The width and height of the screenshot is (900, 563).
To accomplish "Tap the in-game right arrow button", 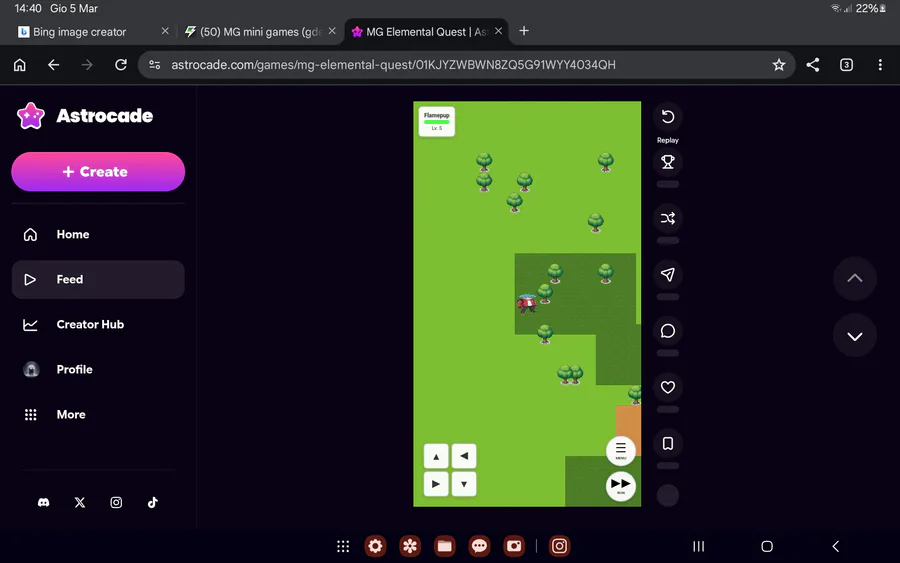I will click(x=436, y=484).
